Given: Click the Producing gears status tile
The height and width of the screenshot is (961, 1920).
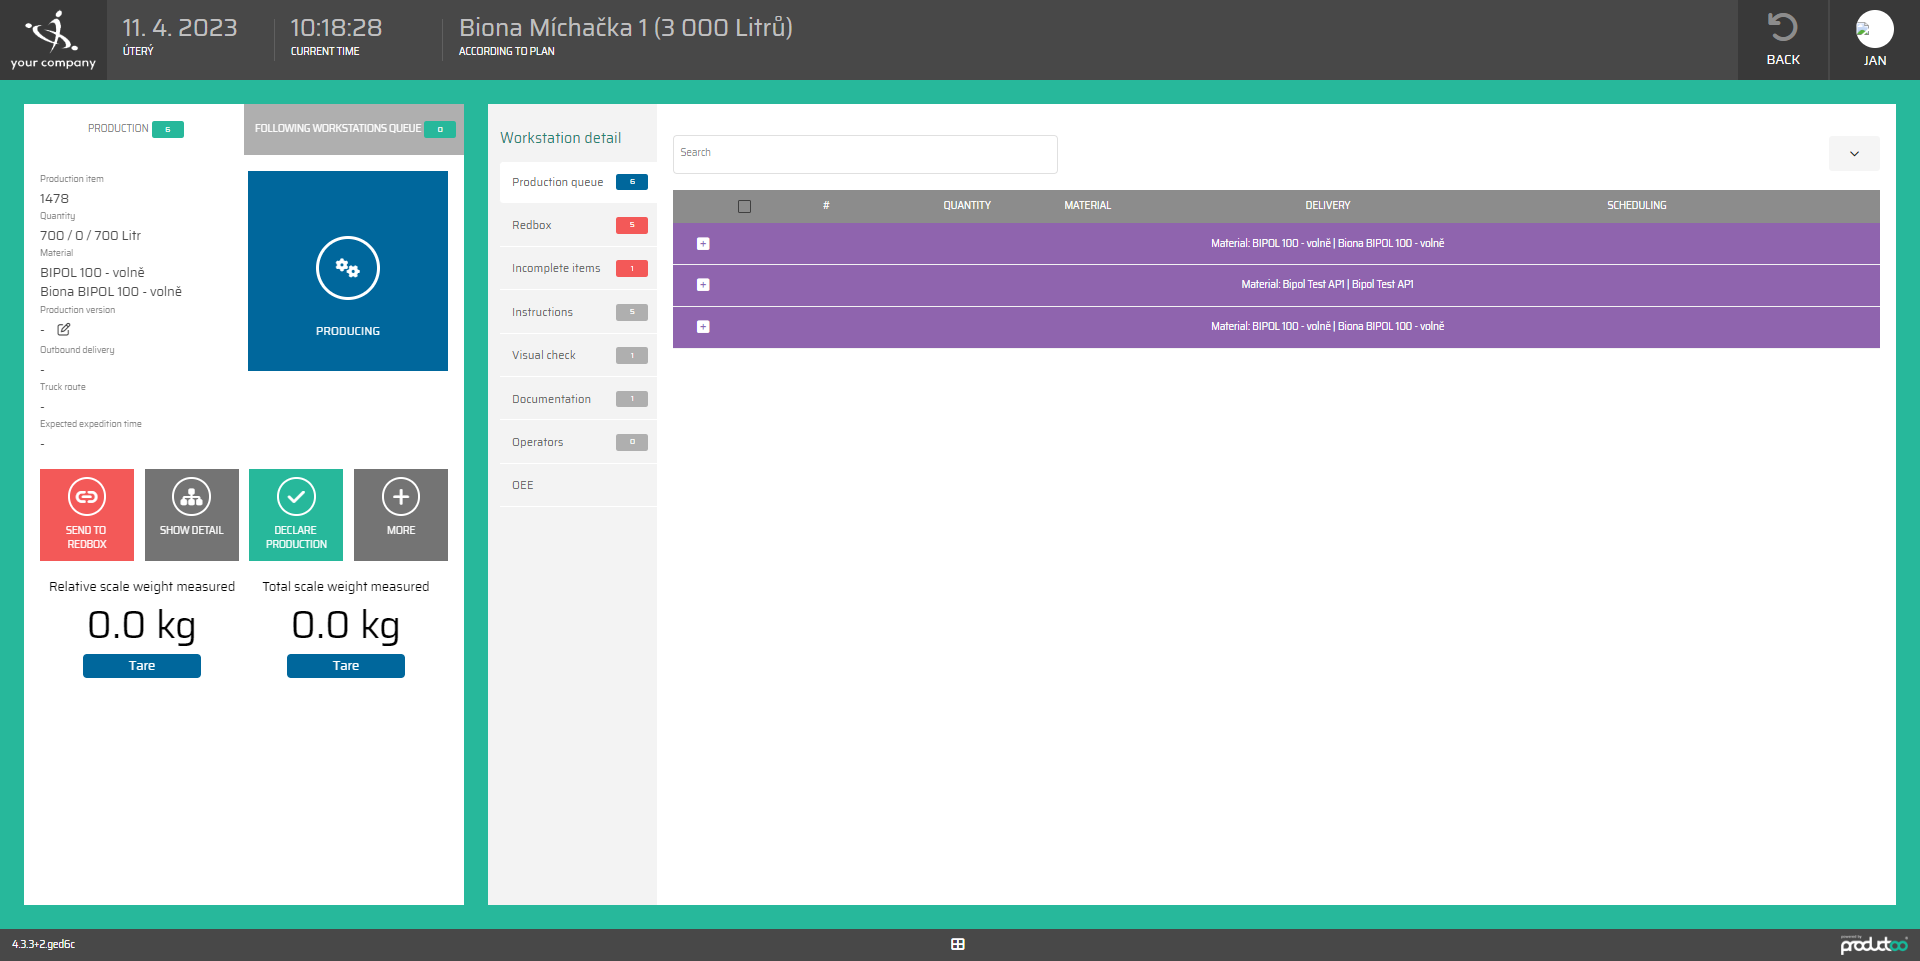Looking at the screenshot, I should pos(347,270).
